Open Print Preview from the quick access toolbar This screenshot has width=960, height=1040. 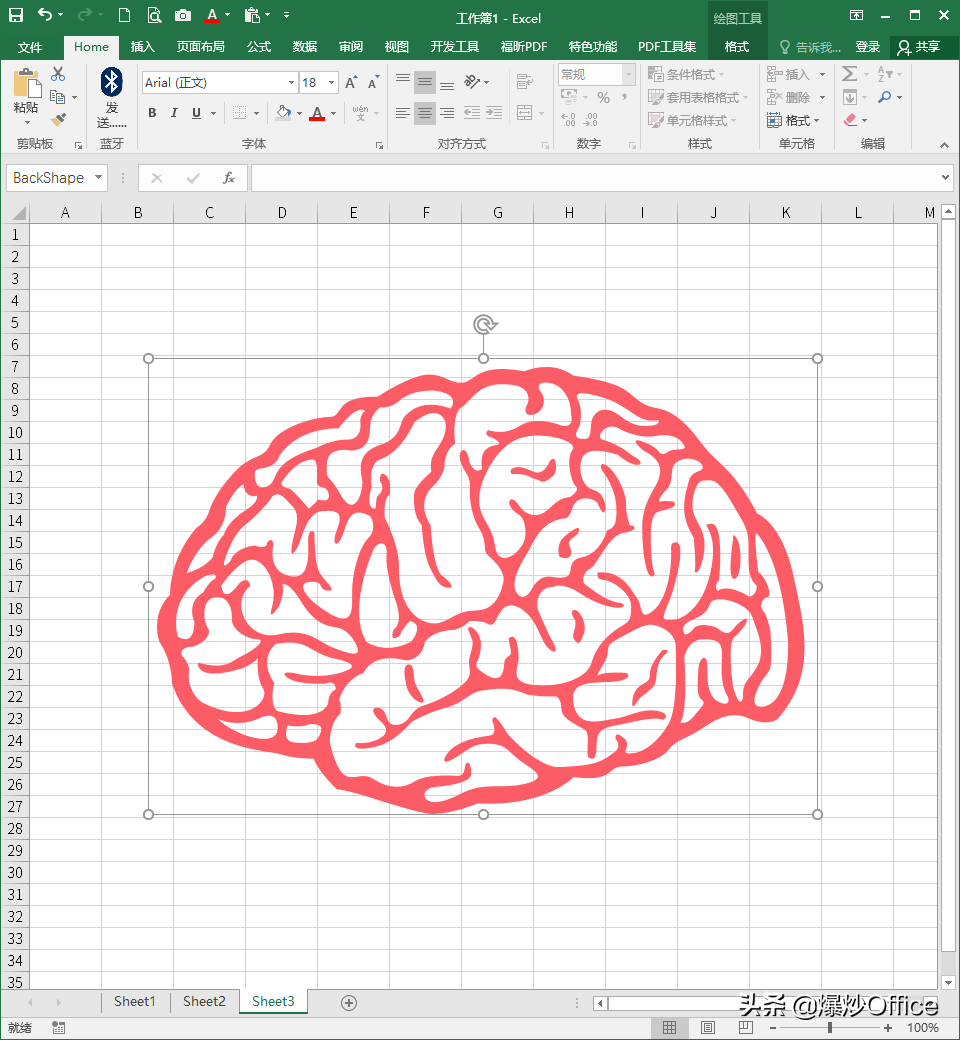[x=154, y=15]
